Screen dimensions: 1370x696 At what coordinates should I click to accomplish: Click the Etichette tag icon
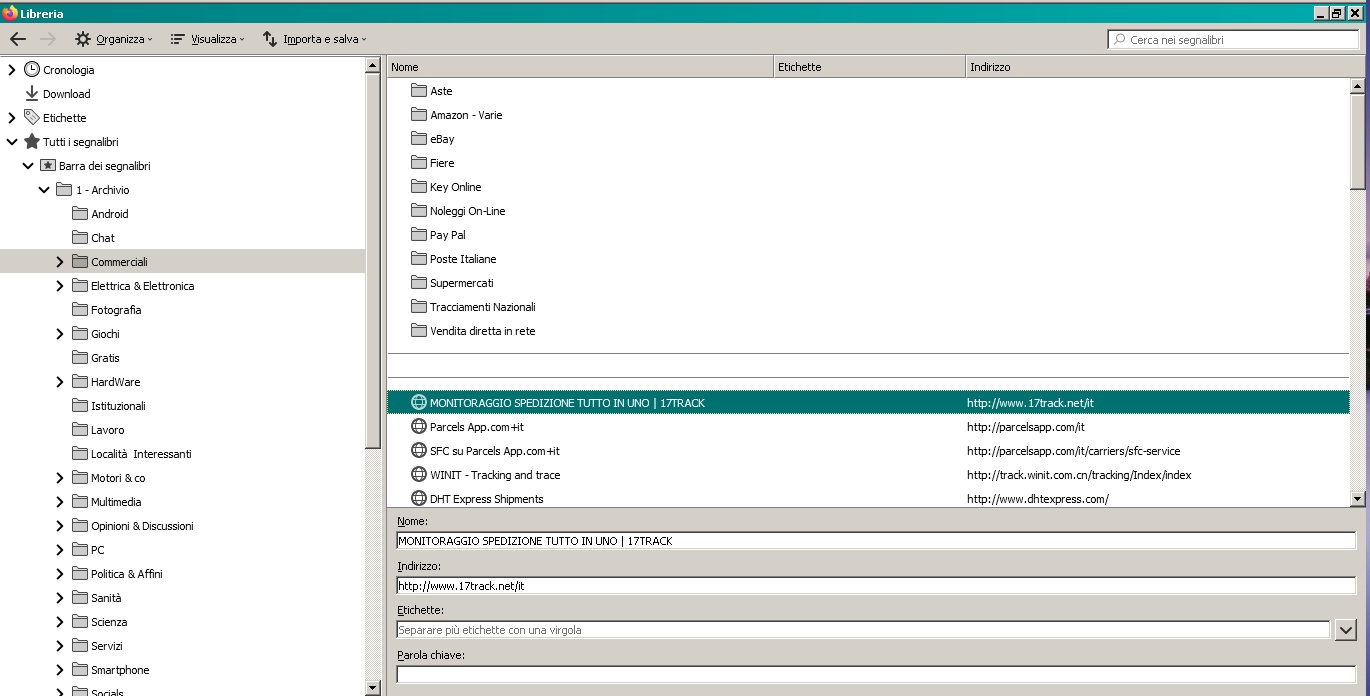tap(32, 118)
